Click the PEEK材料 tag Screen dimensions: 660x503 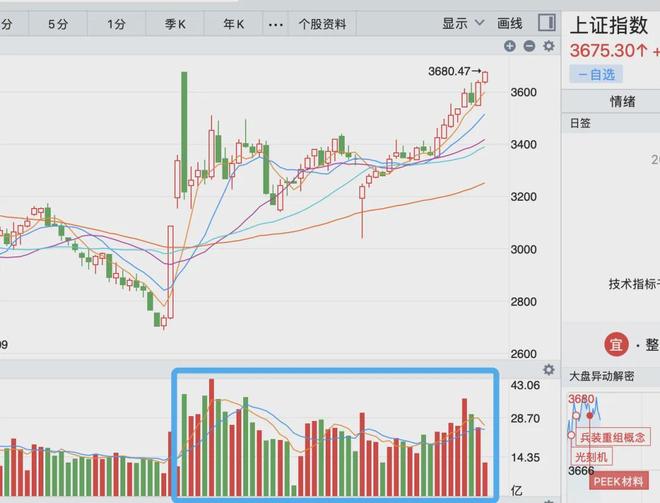coord(619,481)
